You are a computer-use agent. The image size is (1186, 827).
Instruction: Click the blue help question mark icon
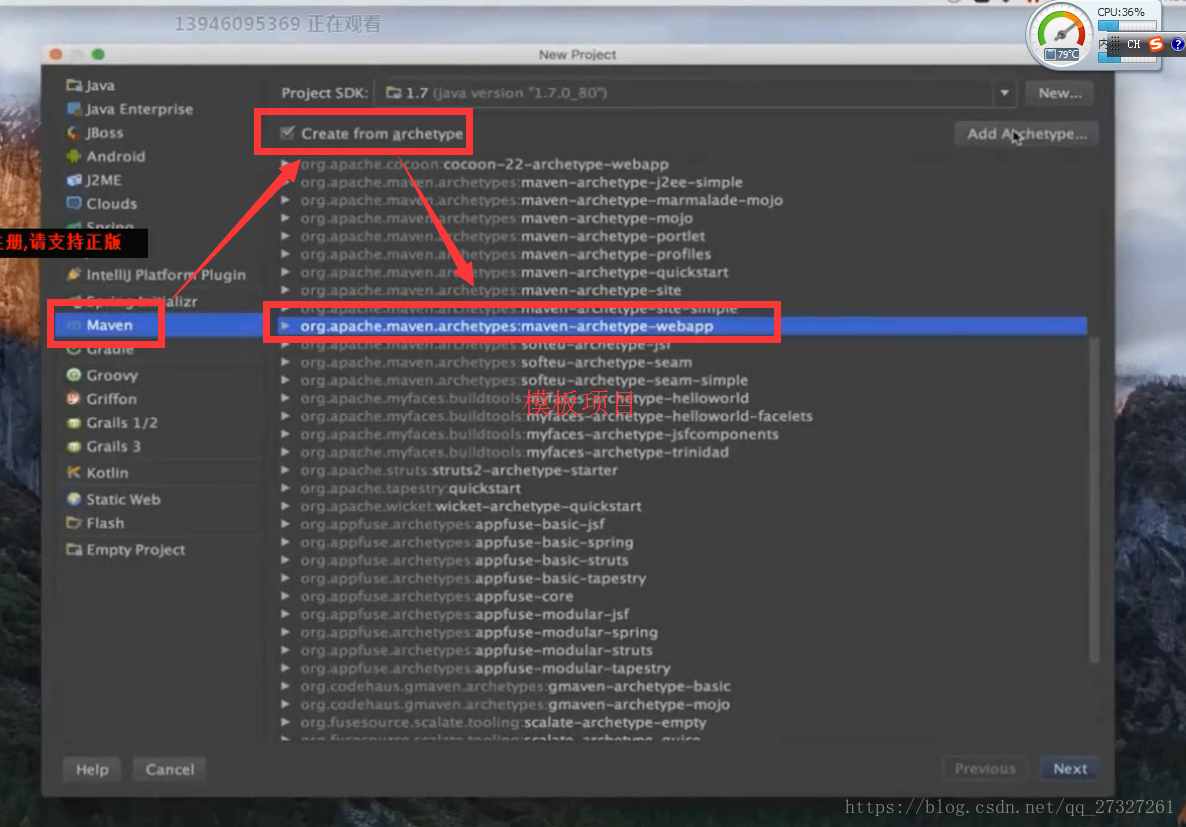[x=1177, y=44]
